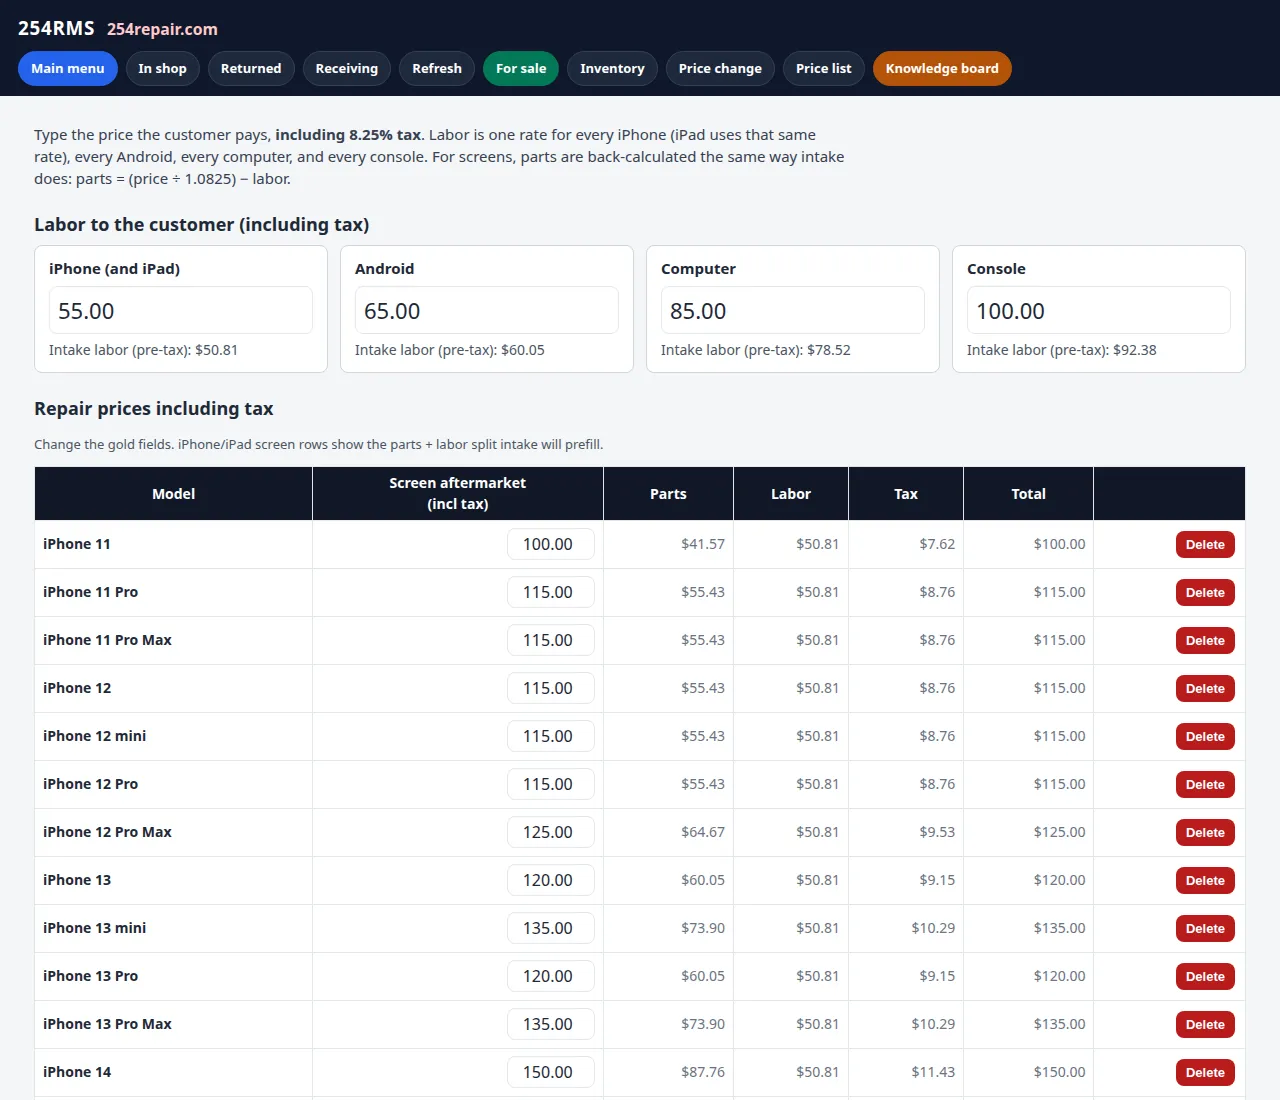Click the 254repair.com link in header
Screen dimensions: 1280x1100
pyautogui.click(x=162, y=29)
